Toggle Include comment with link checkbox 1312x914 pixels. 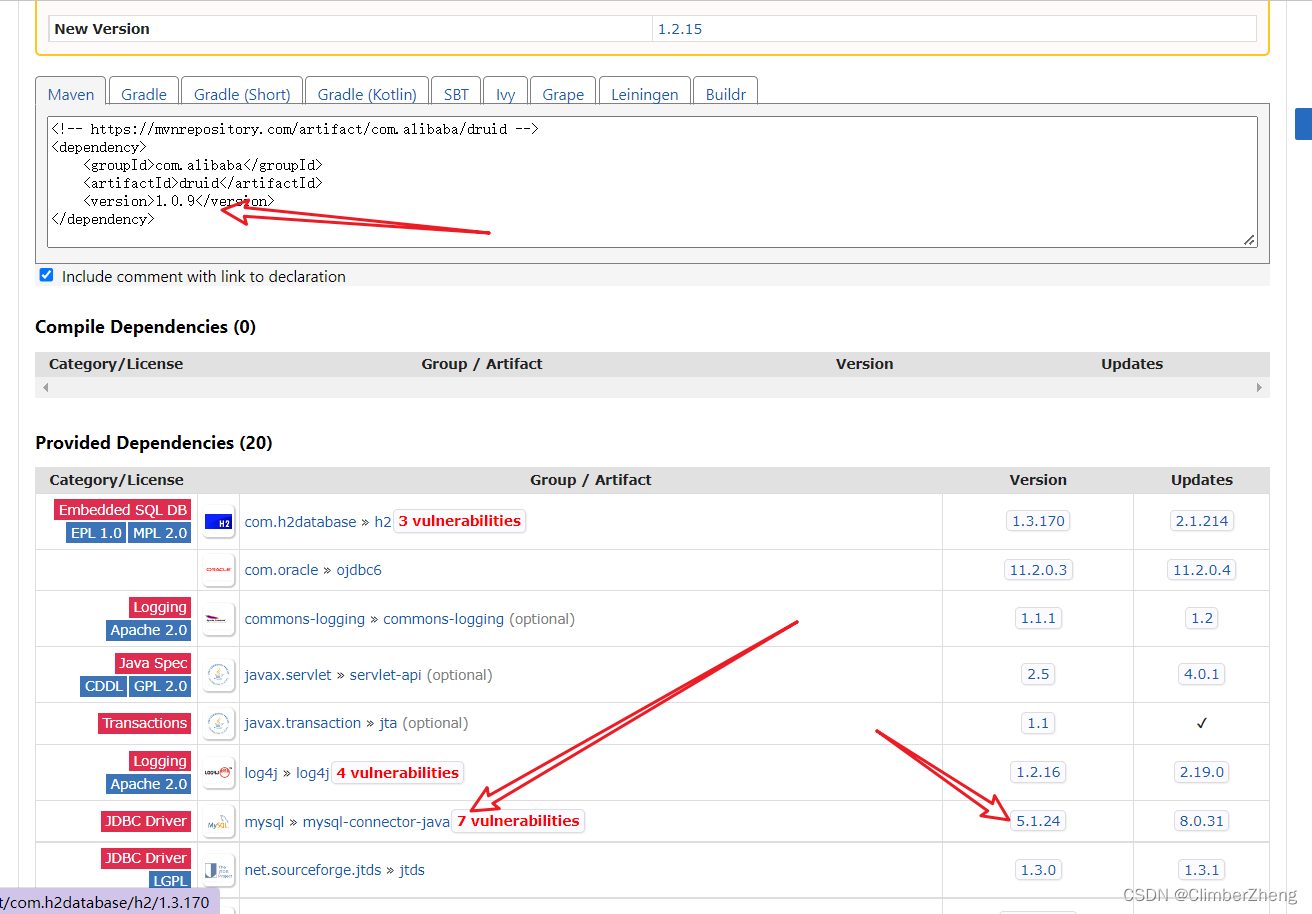[x=46, y=275]
